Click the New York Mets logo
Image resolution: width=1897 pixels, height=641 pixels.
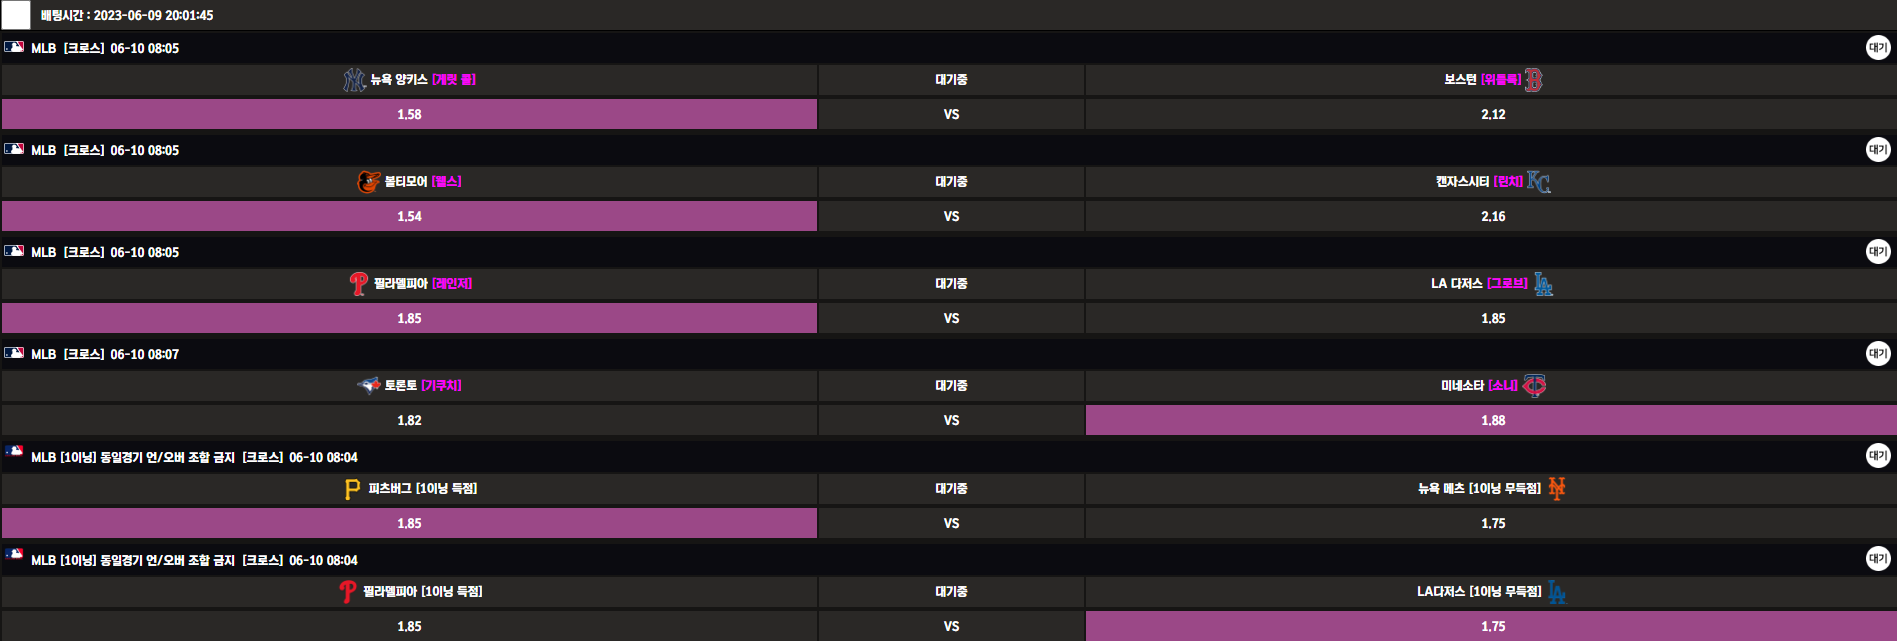coord(1556,489)
